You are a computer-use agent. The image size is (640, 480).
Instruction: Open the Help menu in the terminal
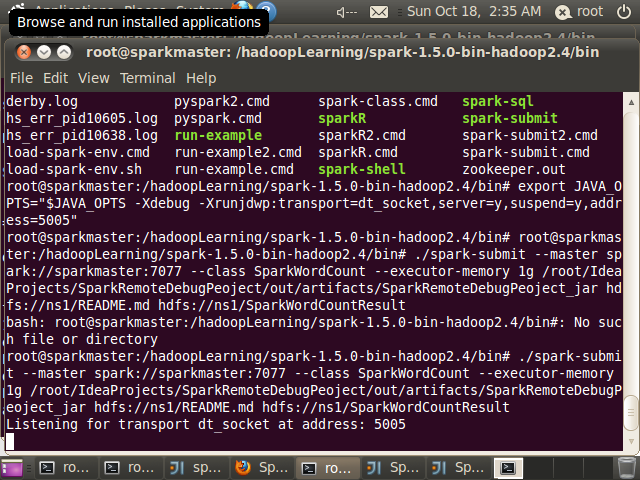[x=201, y=78]
